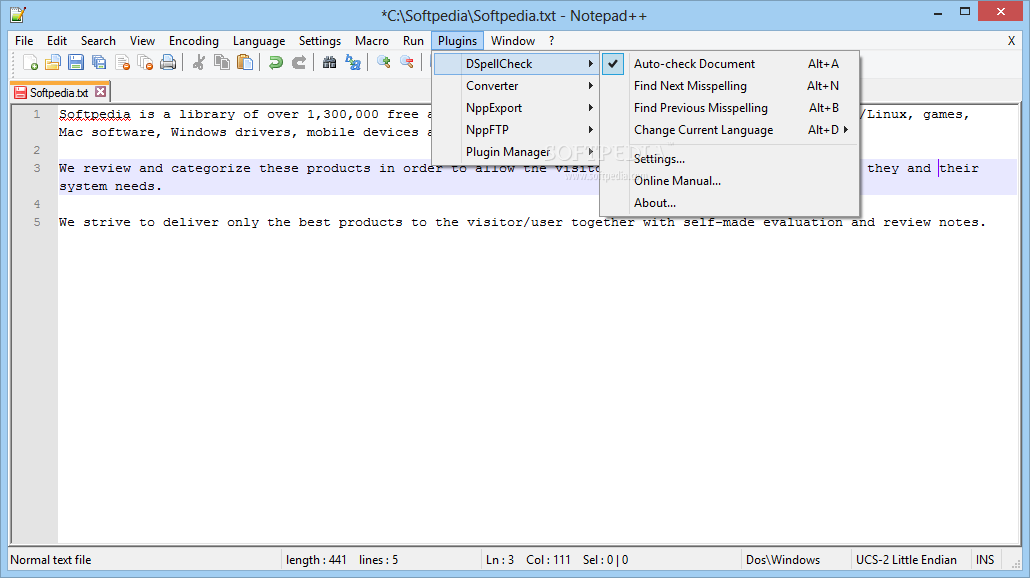Open the File menu
Screen dimensions: 1030x578
24,41
